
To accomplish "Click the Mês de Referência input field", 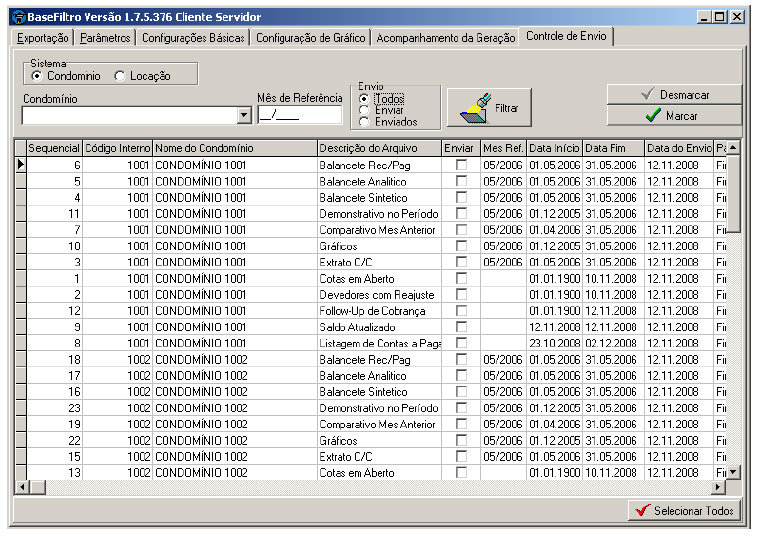I will (299, 116).
